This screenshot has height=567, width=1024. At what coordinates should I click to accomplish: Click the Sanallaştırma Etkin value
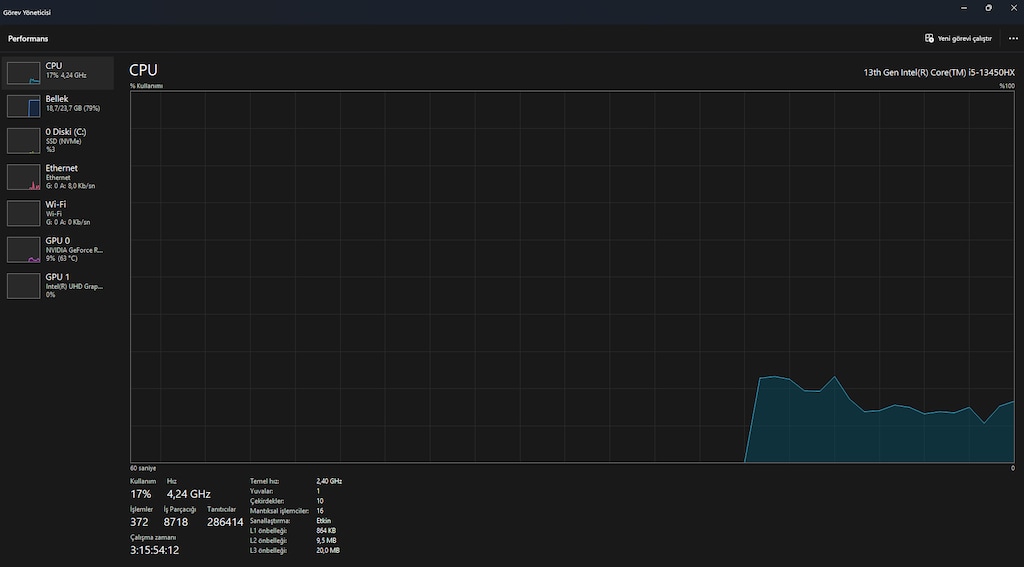323,521
